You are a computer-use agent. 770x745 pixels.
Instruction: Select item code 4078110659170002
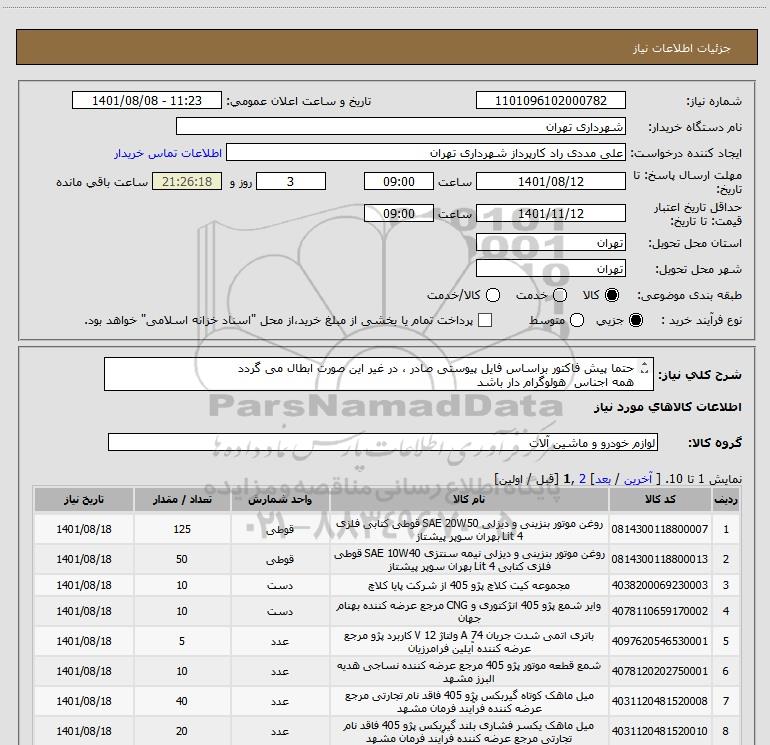660,611
